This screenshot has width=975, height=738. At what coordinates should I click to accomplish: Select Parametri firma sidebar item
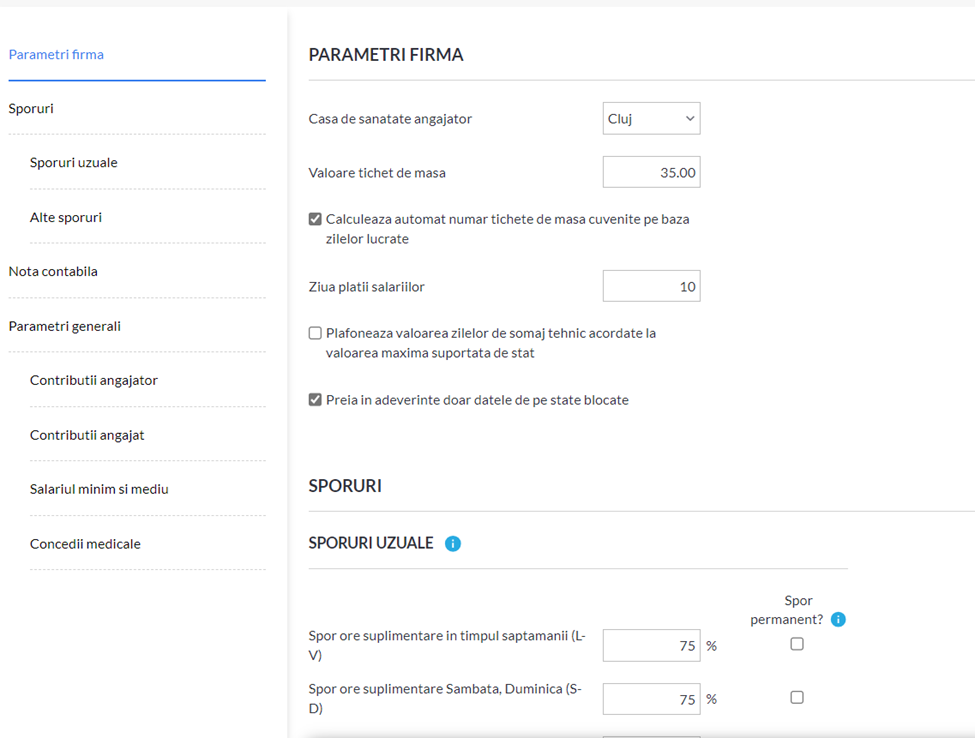pyautogui.click(x=56, y=55)
